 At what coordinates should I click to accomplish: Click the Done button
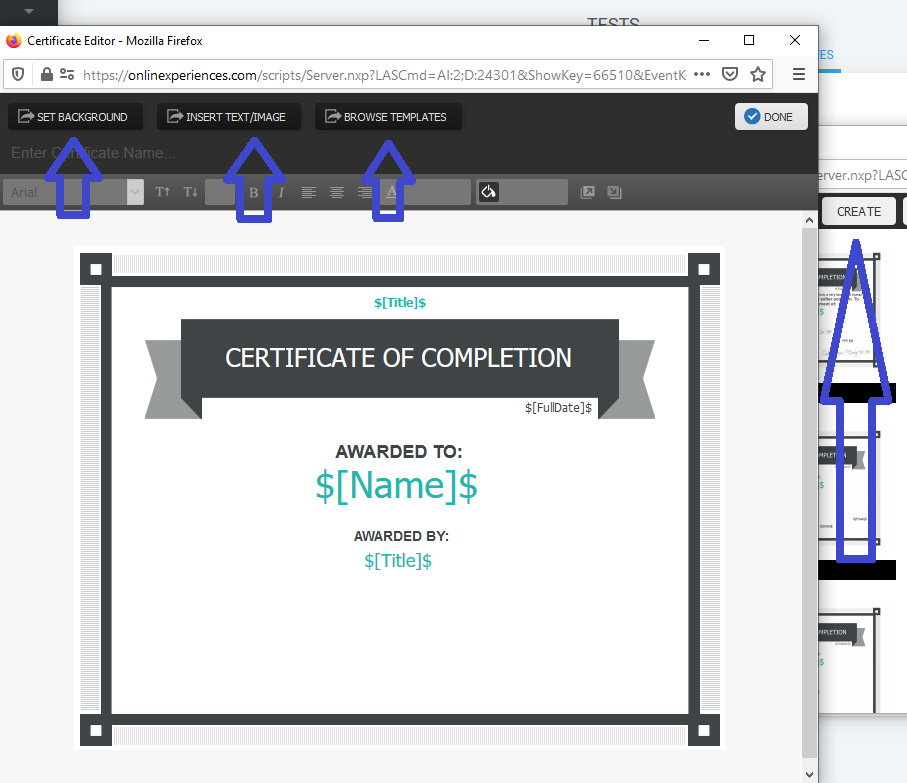771,117
